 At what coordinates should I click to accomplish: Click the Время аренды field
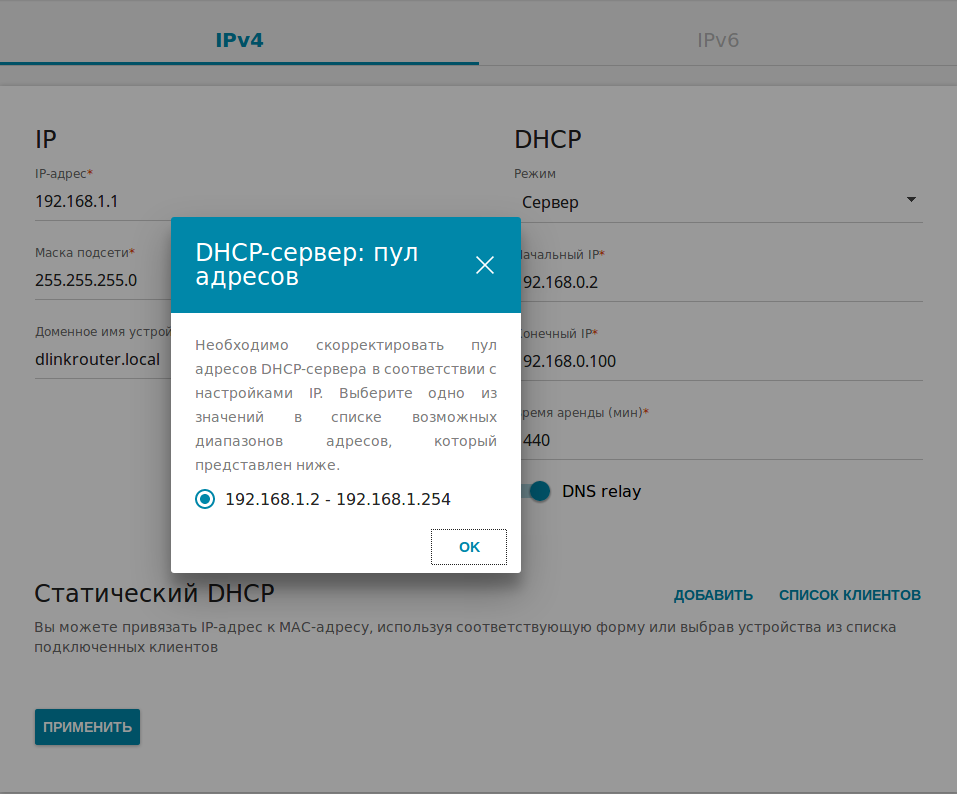click(720, 440)
